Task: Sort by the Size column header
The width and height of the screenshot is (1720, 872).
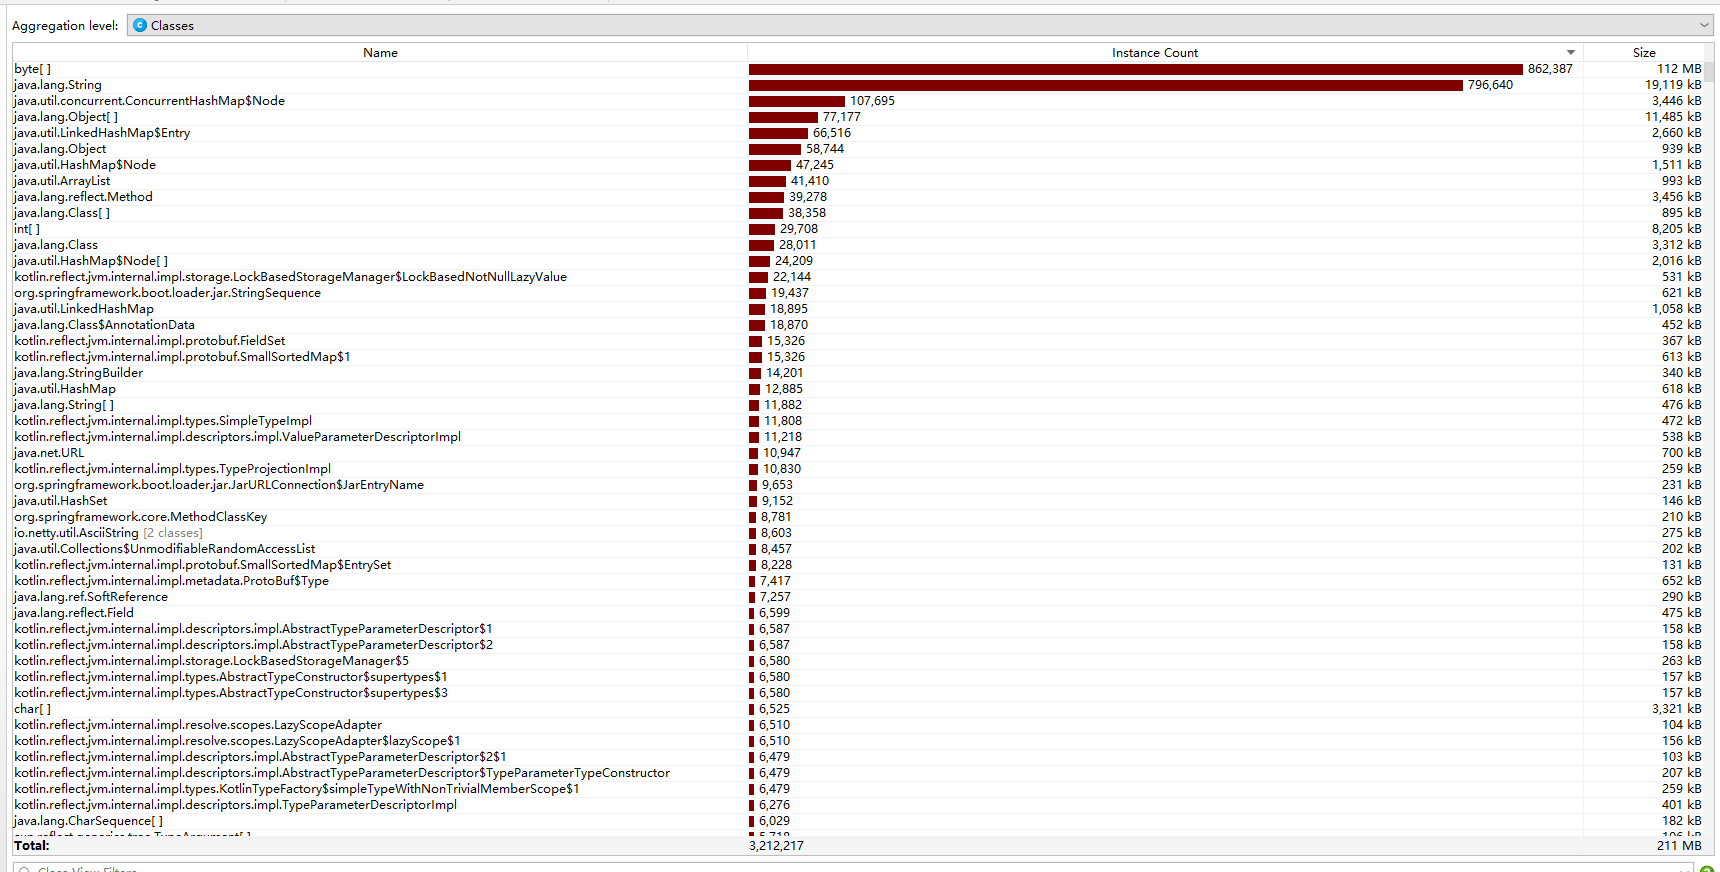Action: 1644,53
